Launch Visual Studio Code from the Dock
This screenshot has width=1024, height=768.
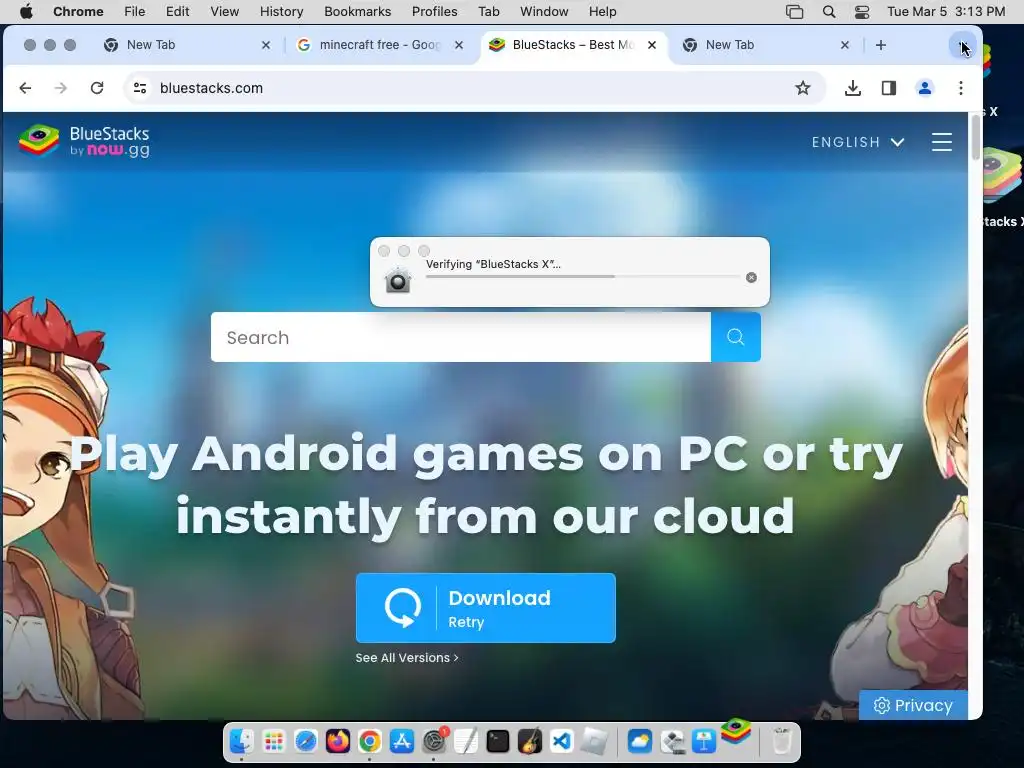pos(562,741)
